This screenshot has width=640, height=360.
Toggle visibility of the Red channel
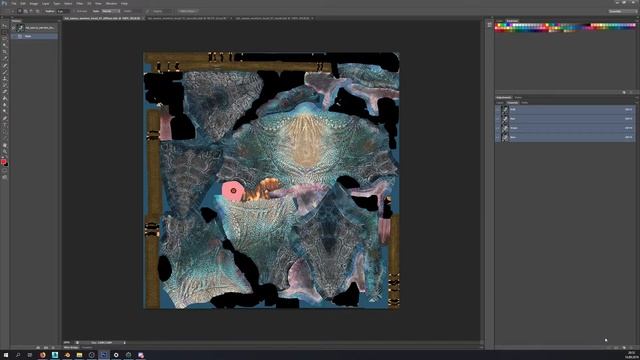(498, 119)
